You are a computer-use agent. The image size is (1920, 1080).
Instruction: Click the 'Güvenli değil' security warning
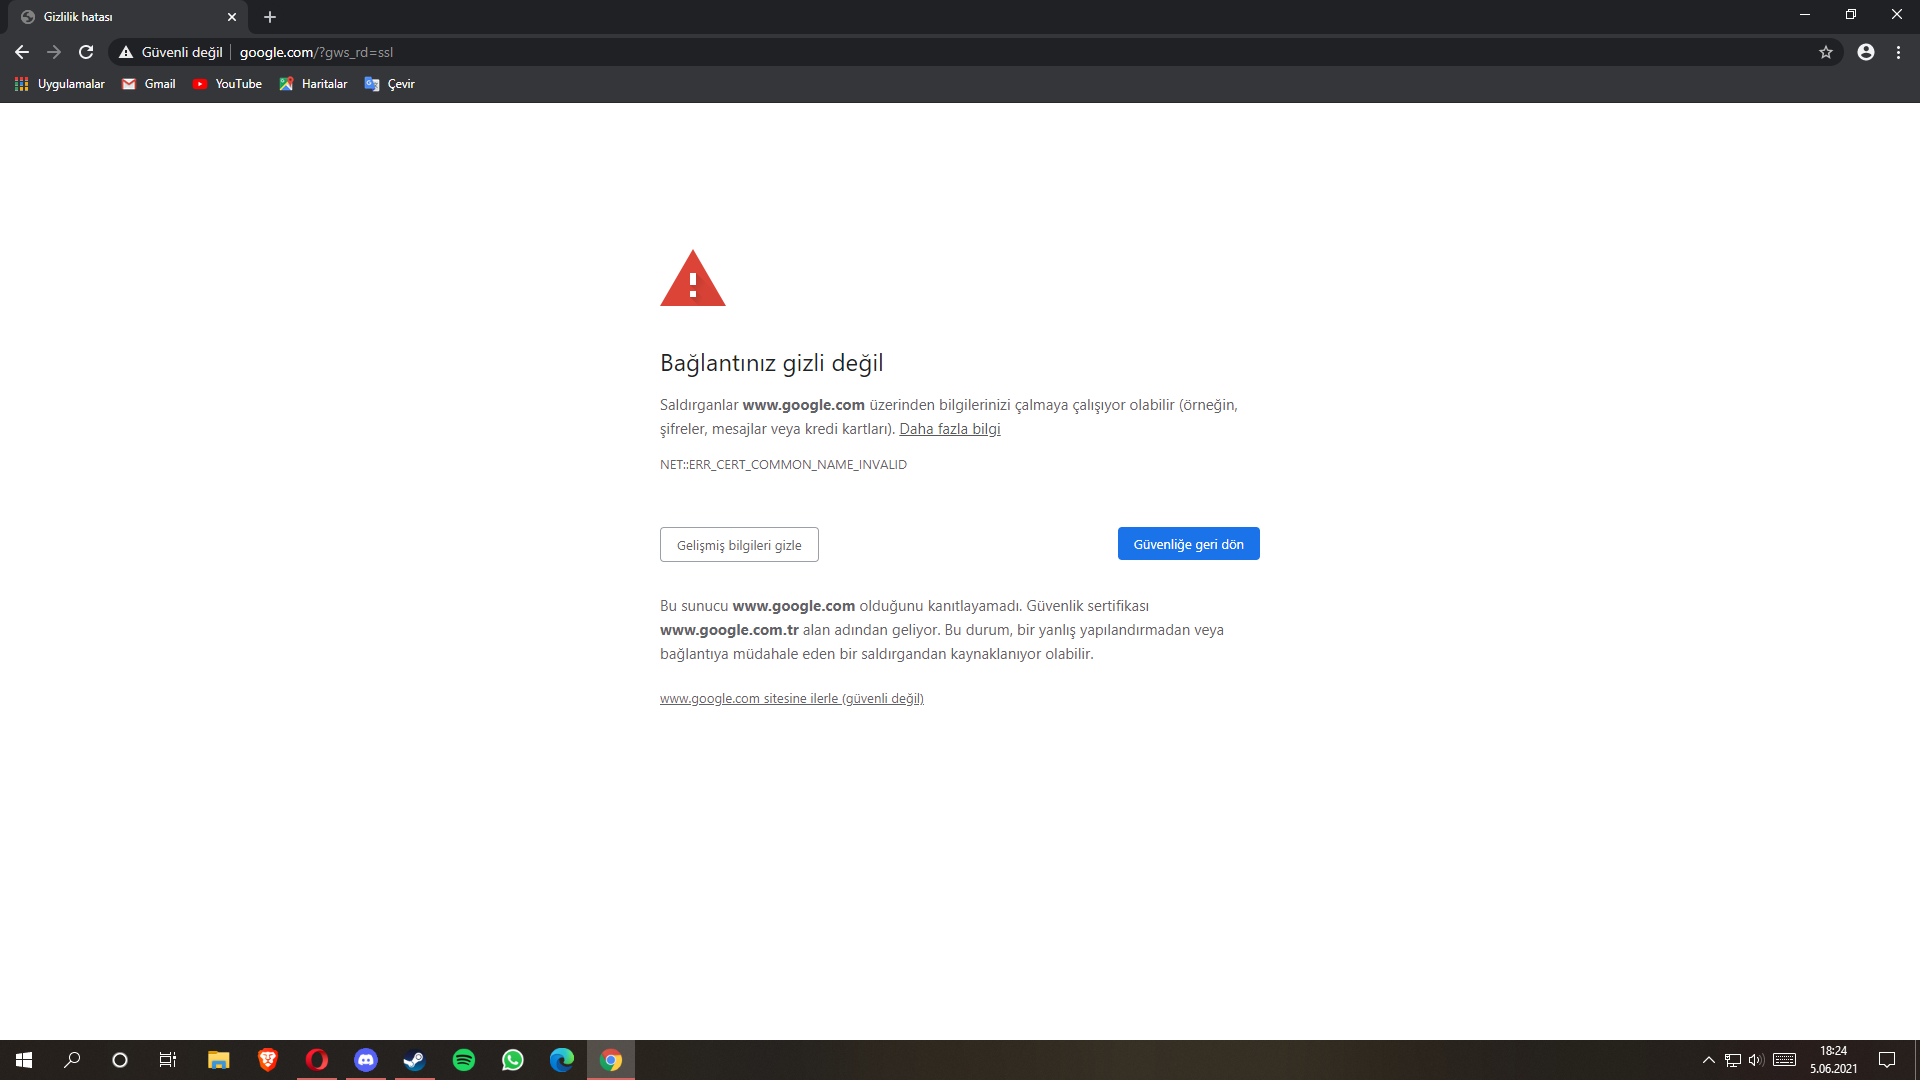171,52
